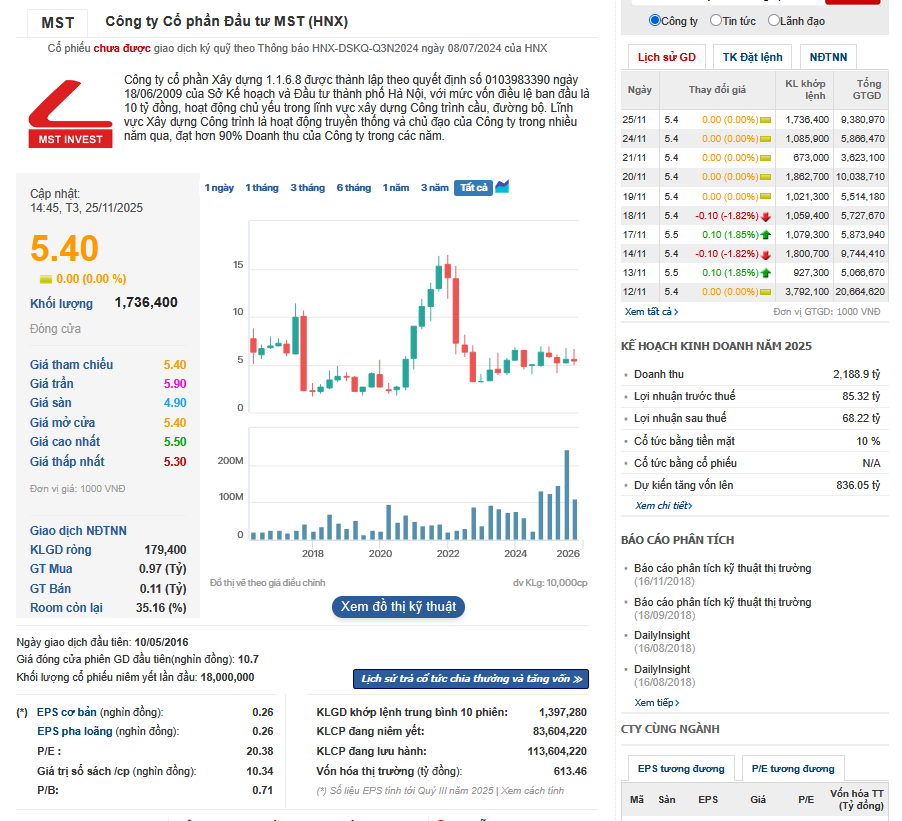Set chart range to 6 tháng
The image size is (902, 821).
[354, 188]
